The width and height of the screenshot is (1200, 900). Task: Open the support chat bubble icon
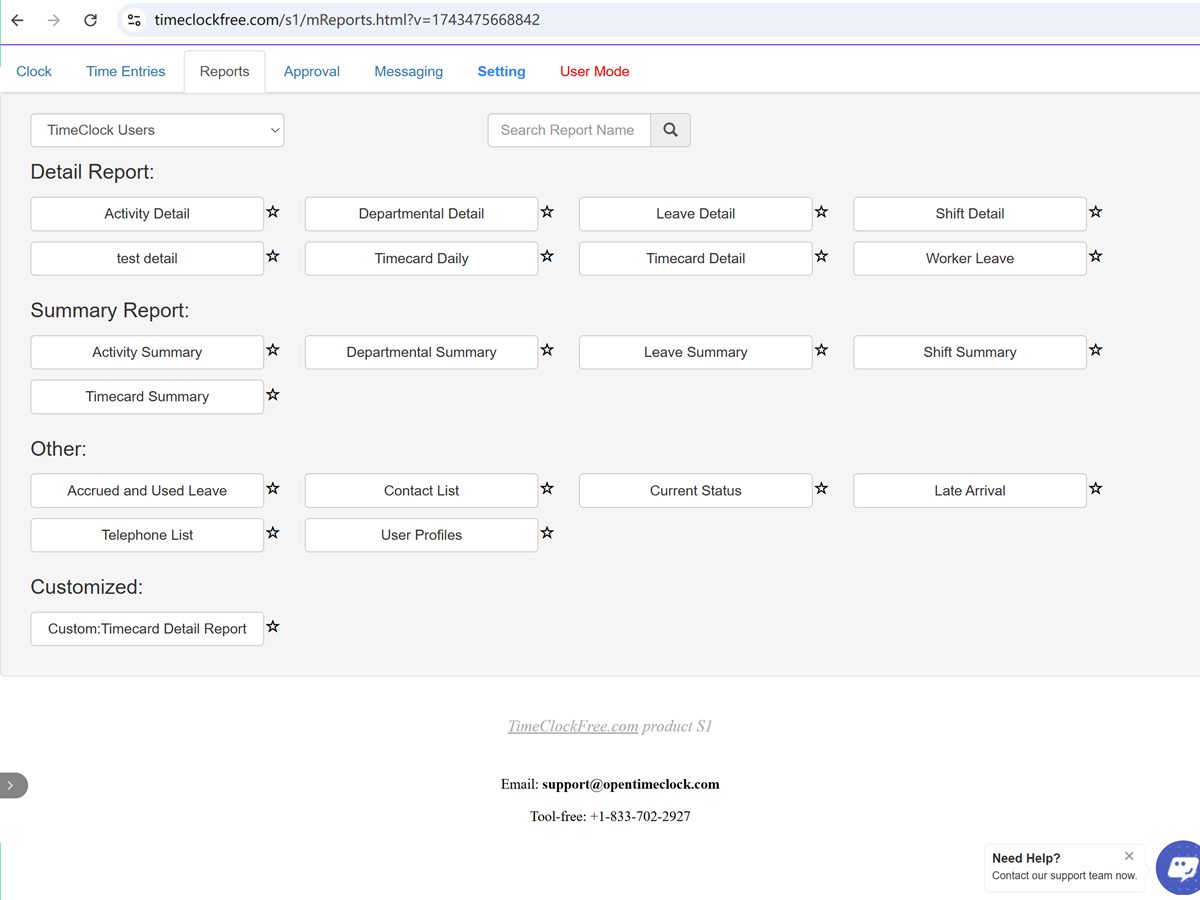click(x=1180, y=867)
